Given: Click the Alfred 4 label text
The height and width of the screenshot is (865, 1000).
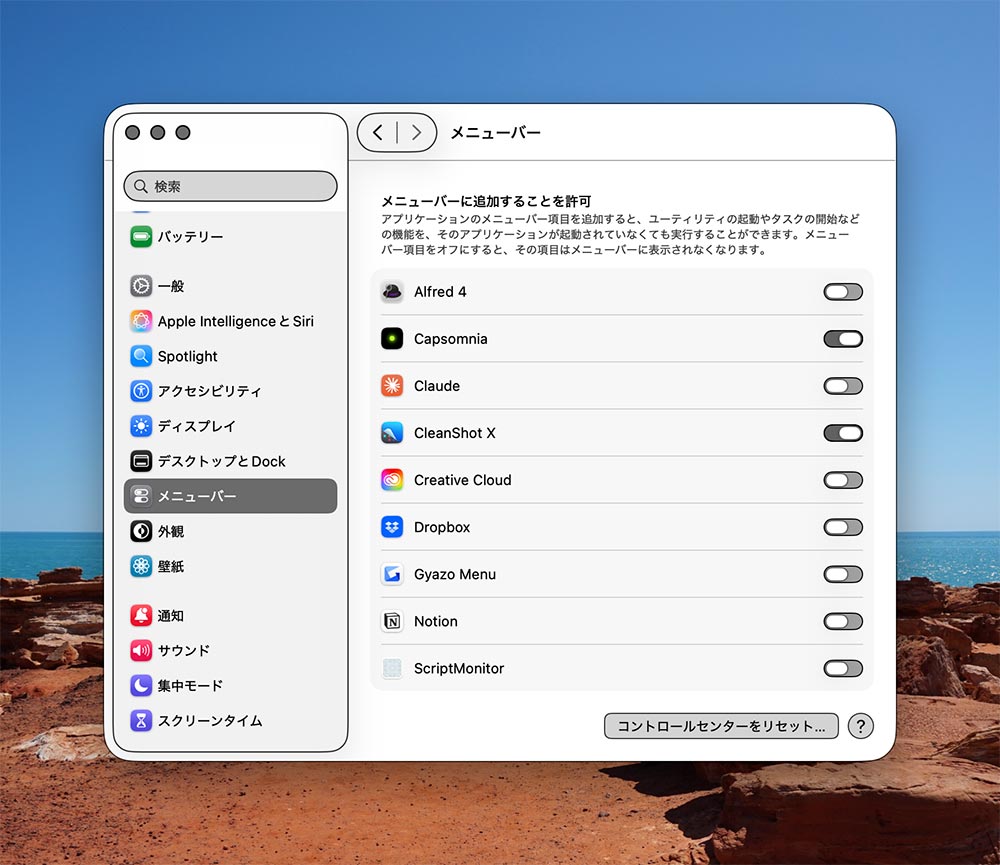Looking at the screenshot, I should [x=440, y=292].
